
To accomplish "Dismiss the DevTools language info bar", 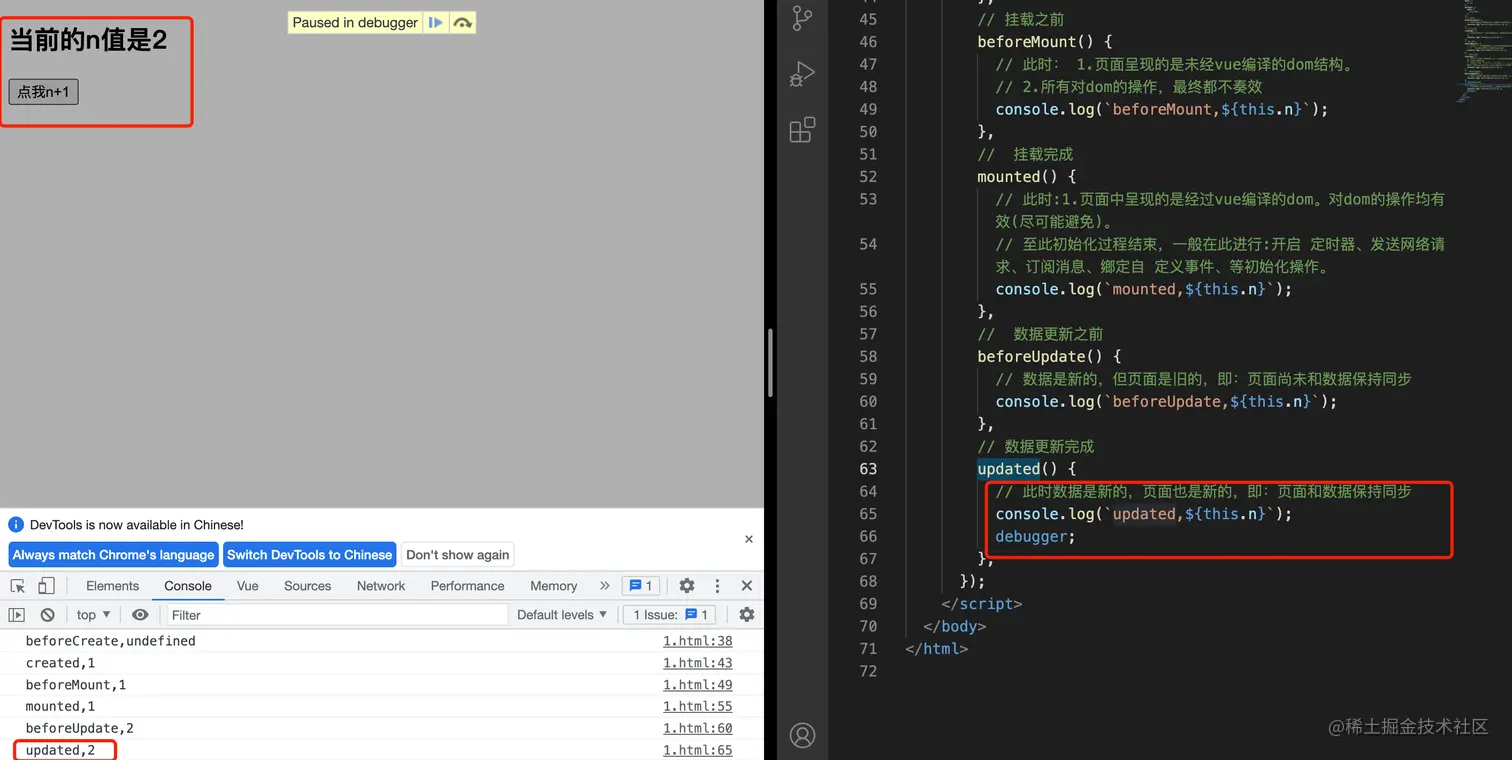I will click(x=749, y=539).
